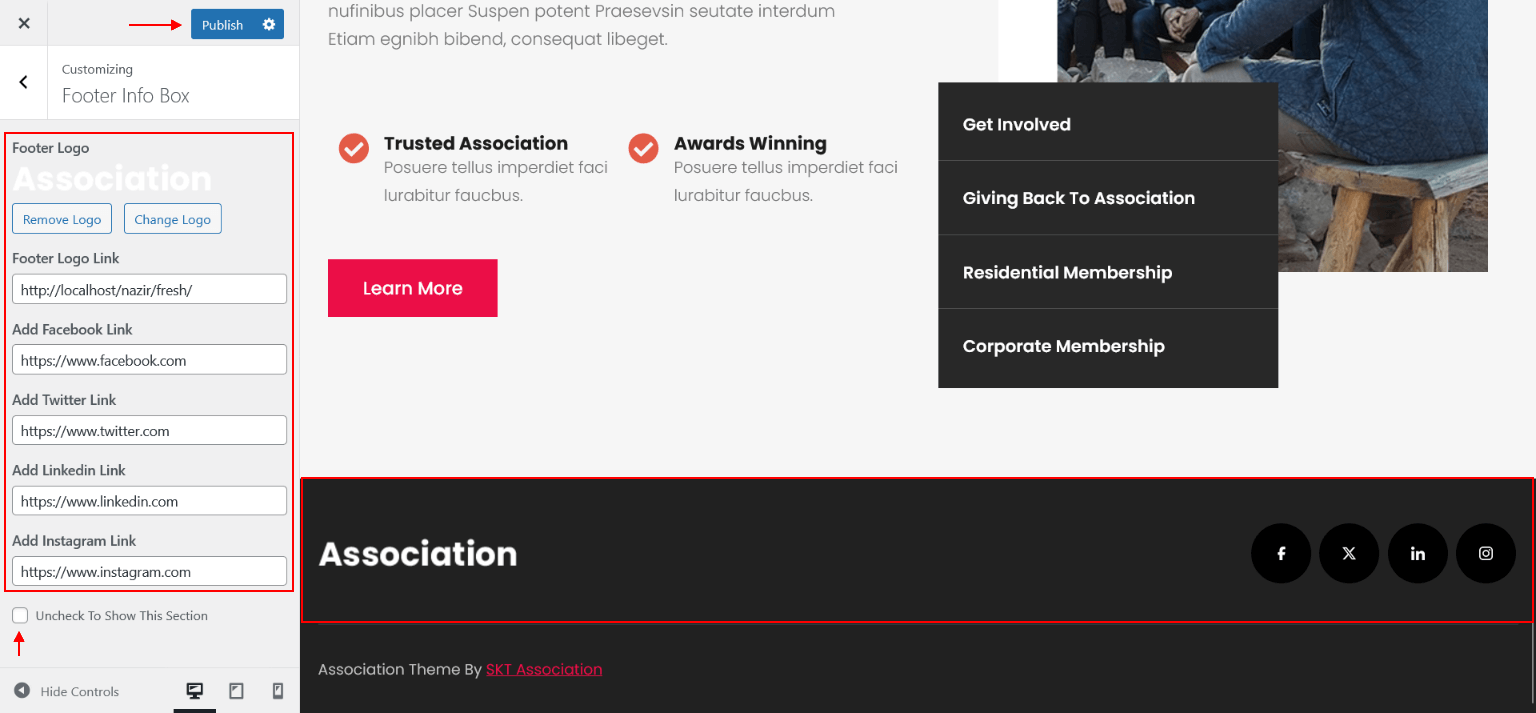Viewport: 1536px width, 713px height.
Task: Close the customizer with X
Action: pos(24,23)
